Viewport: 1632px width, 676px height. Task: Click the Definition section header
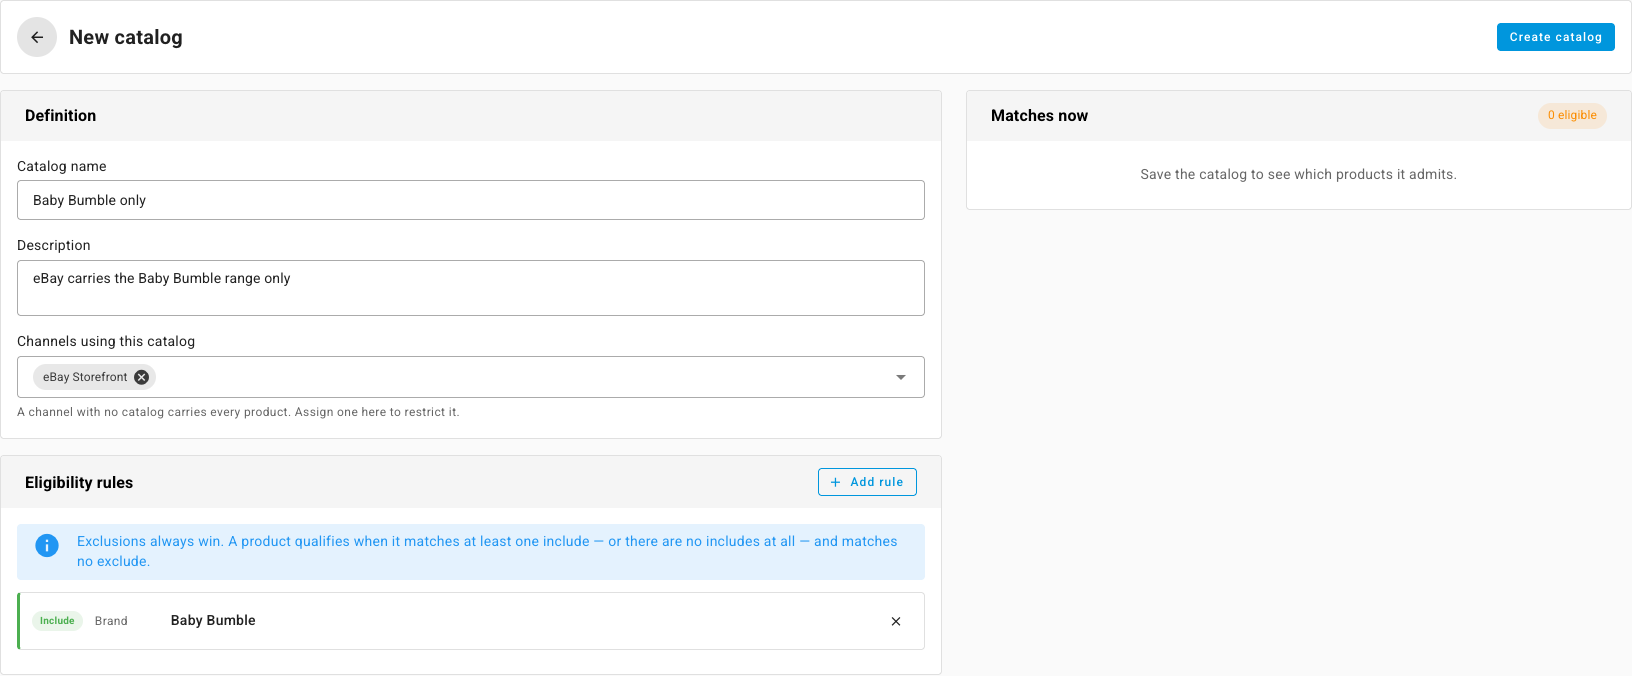pos(61,116)
